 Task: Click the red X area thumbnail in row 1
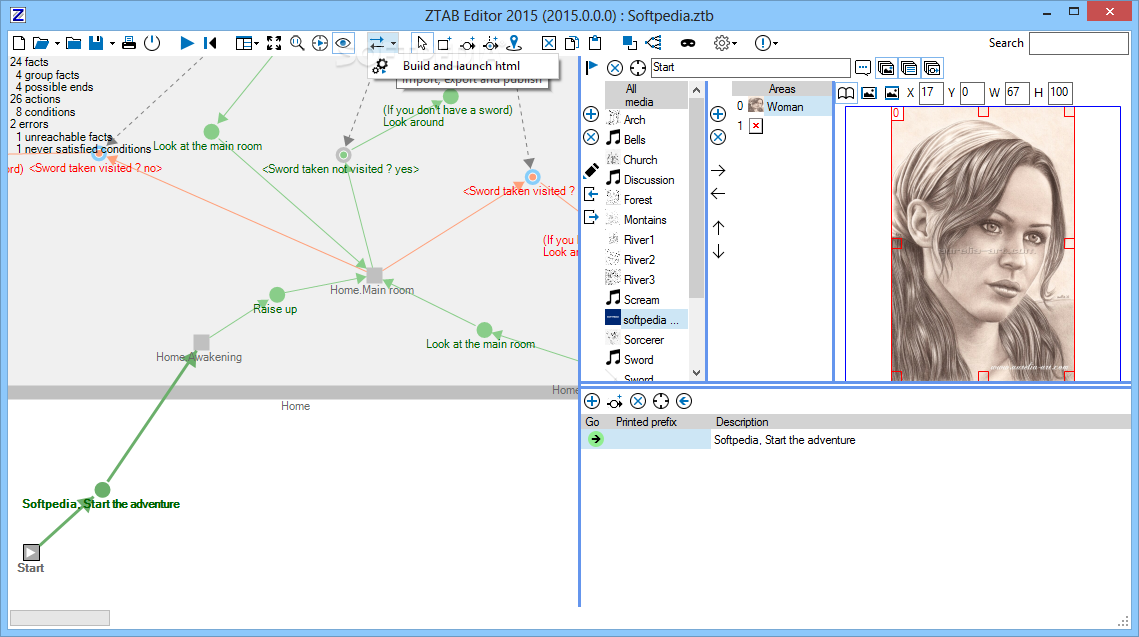point(756,126)
